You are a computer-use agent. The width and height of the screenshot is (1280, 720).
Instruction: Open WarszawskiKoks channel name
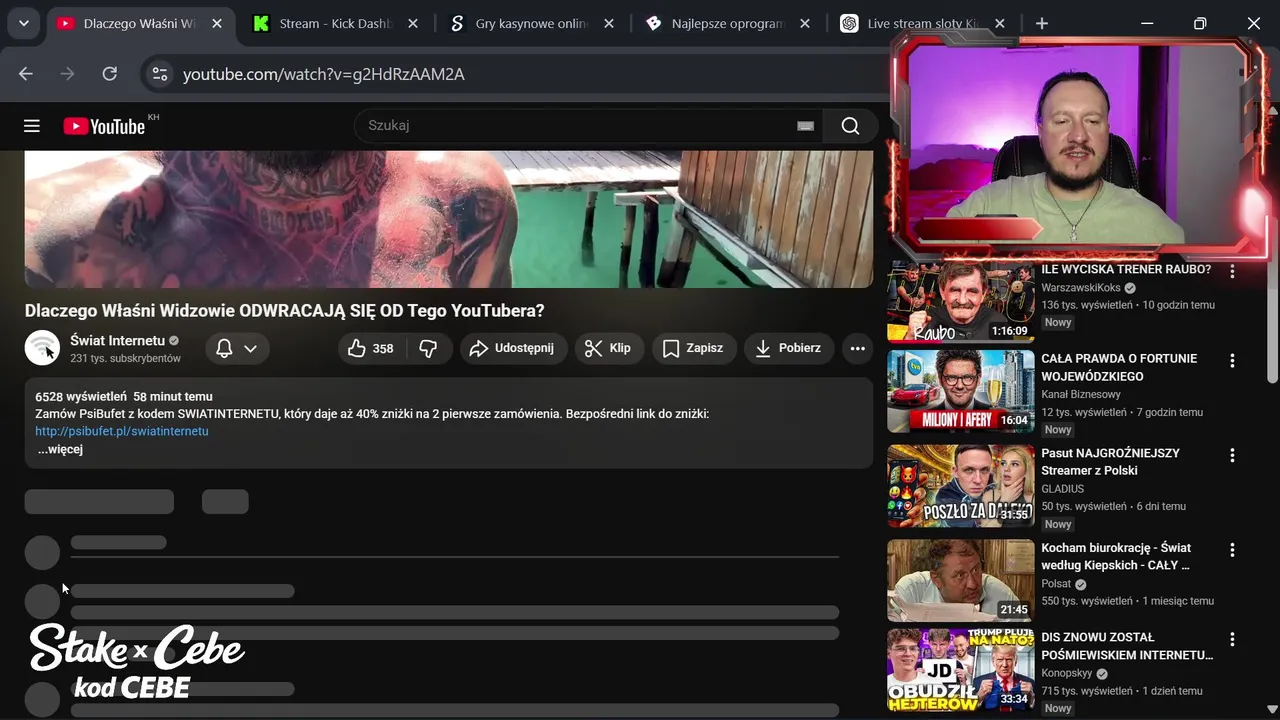click(x=1081, y=288)
